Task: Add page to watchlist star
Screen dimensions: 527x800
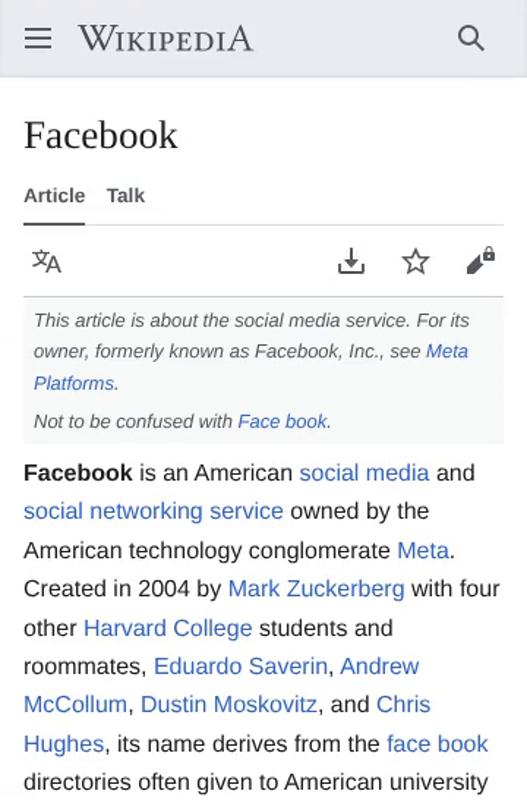Action: click(416, 261)
